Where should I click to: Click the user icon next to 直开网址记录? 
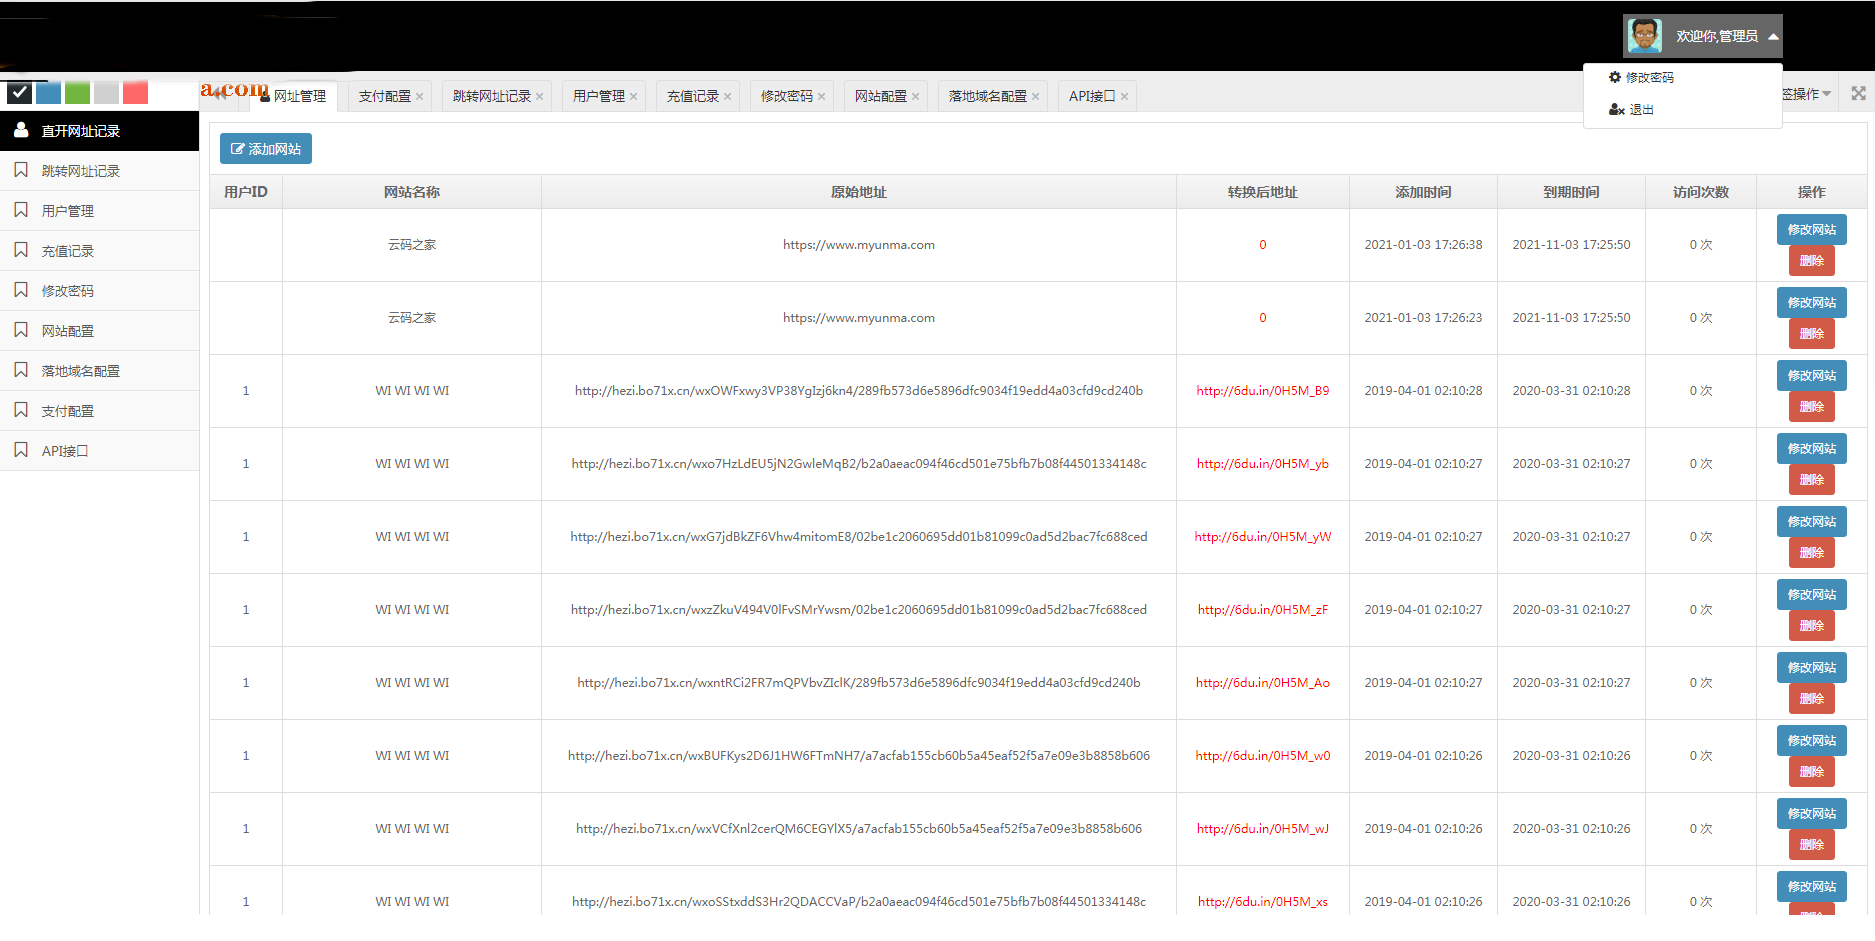coord(21,130)
